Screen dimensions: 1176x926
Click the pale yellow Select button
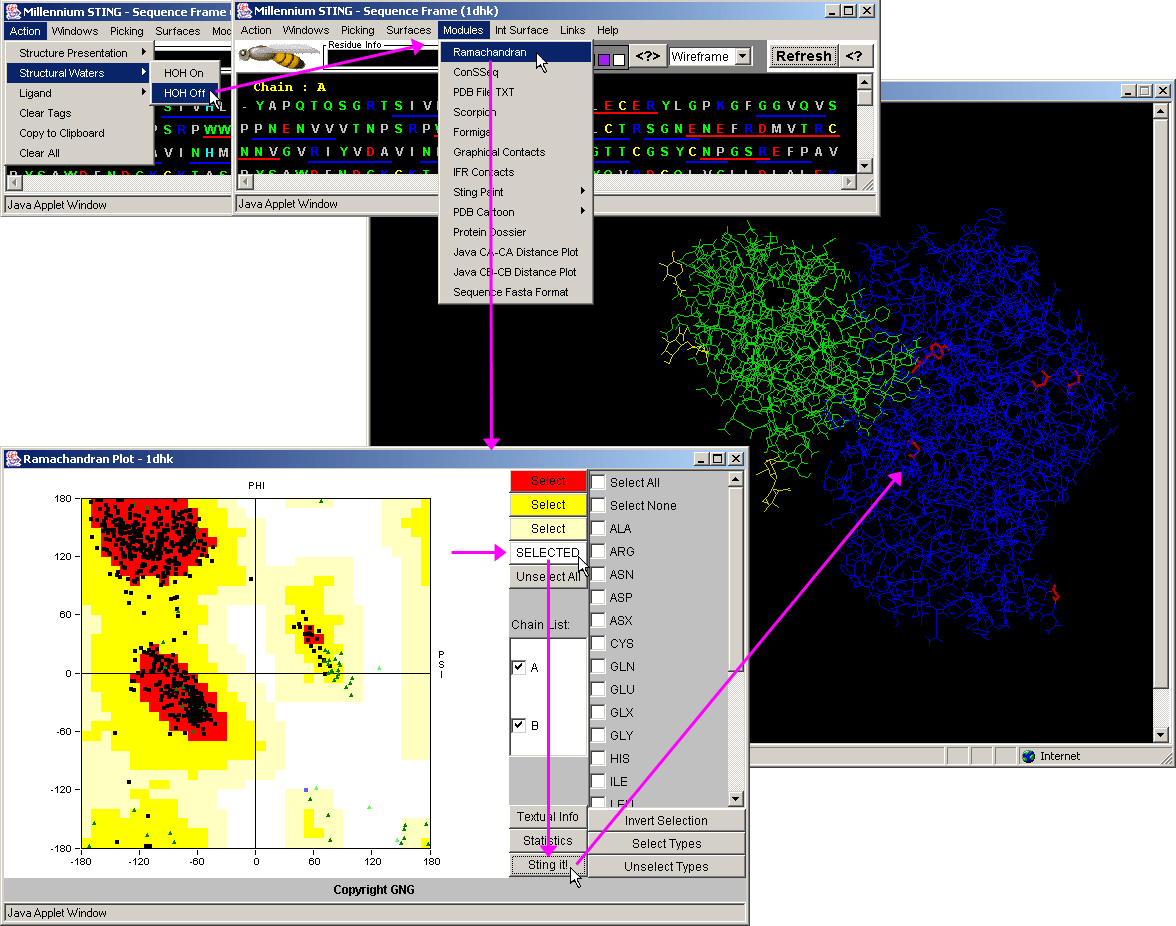(x=548, y=529)
